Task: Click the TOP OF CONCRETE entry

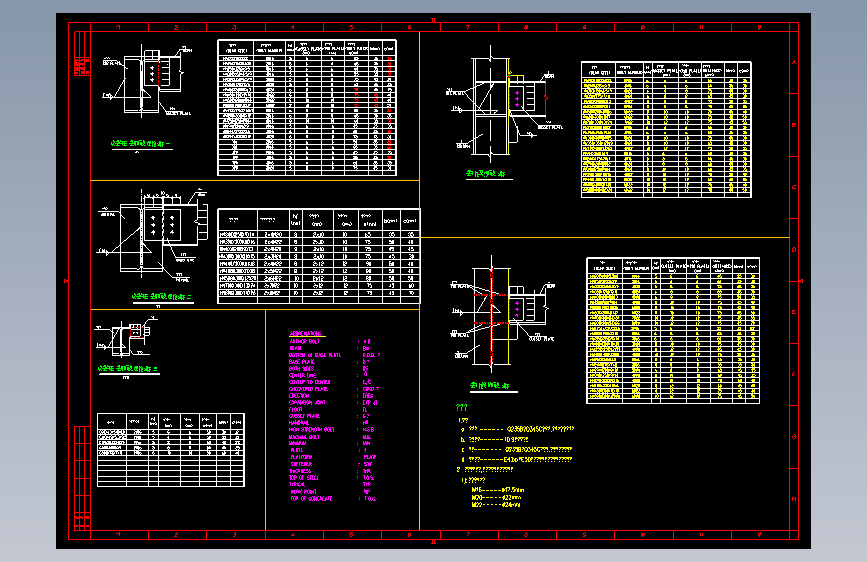Action: click(333, 498)
